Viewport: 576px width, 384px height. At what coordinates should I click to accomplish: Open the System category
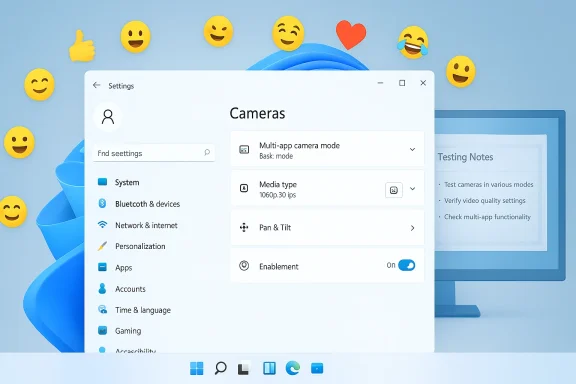[127, 182]
